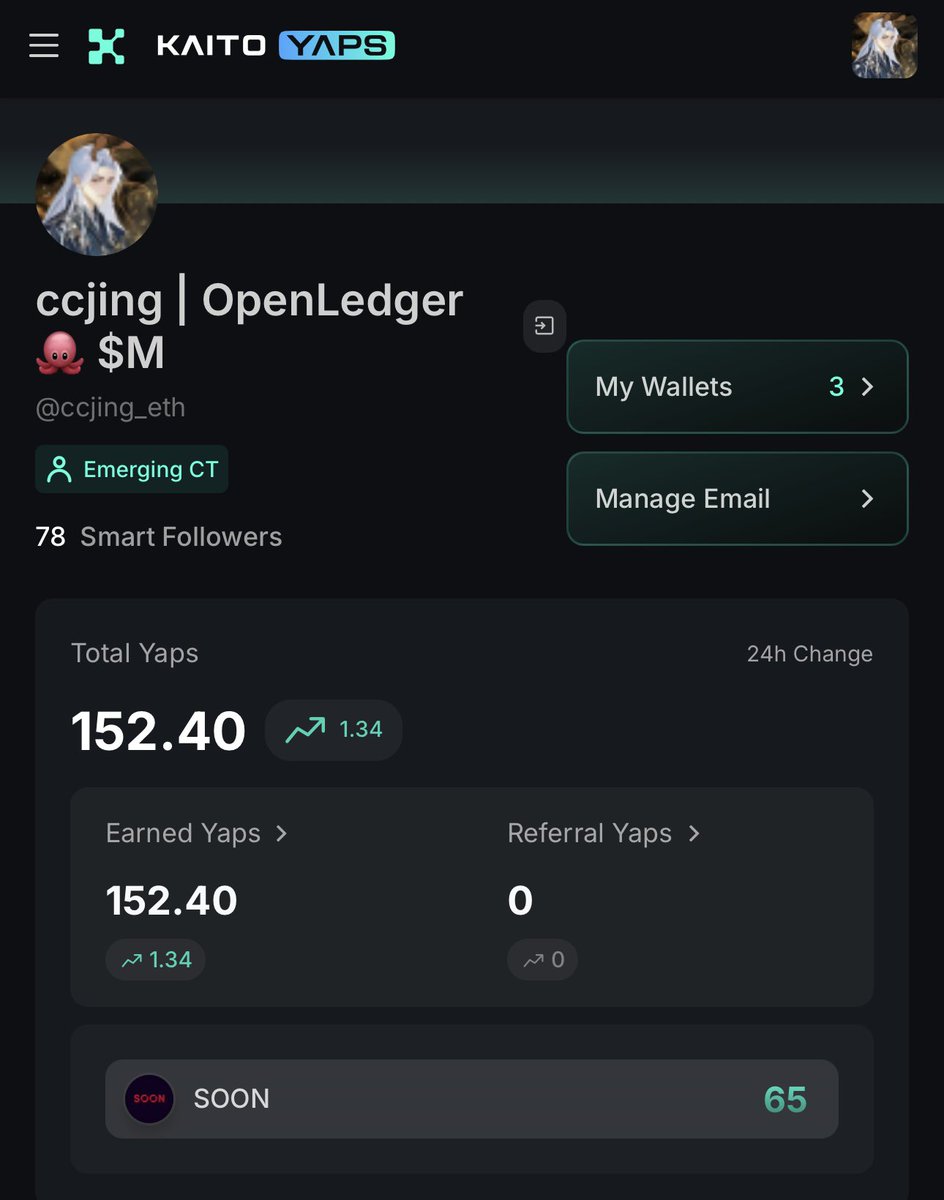Open the hamburger menu
The image size is (944, 1200).
pos(44,46)
